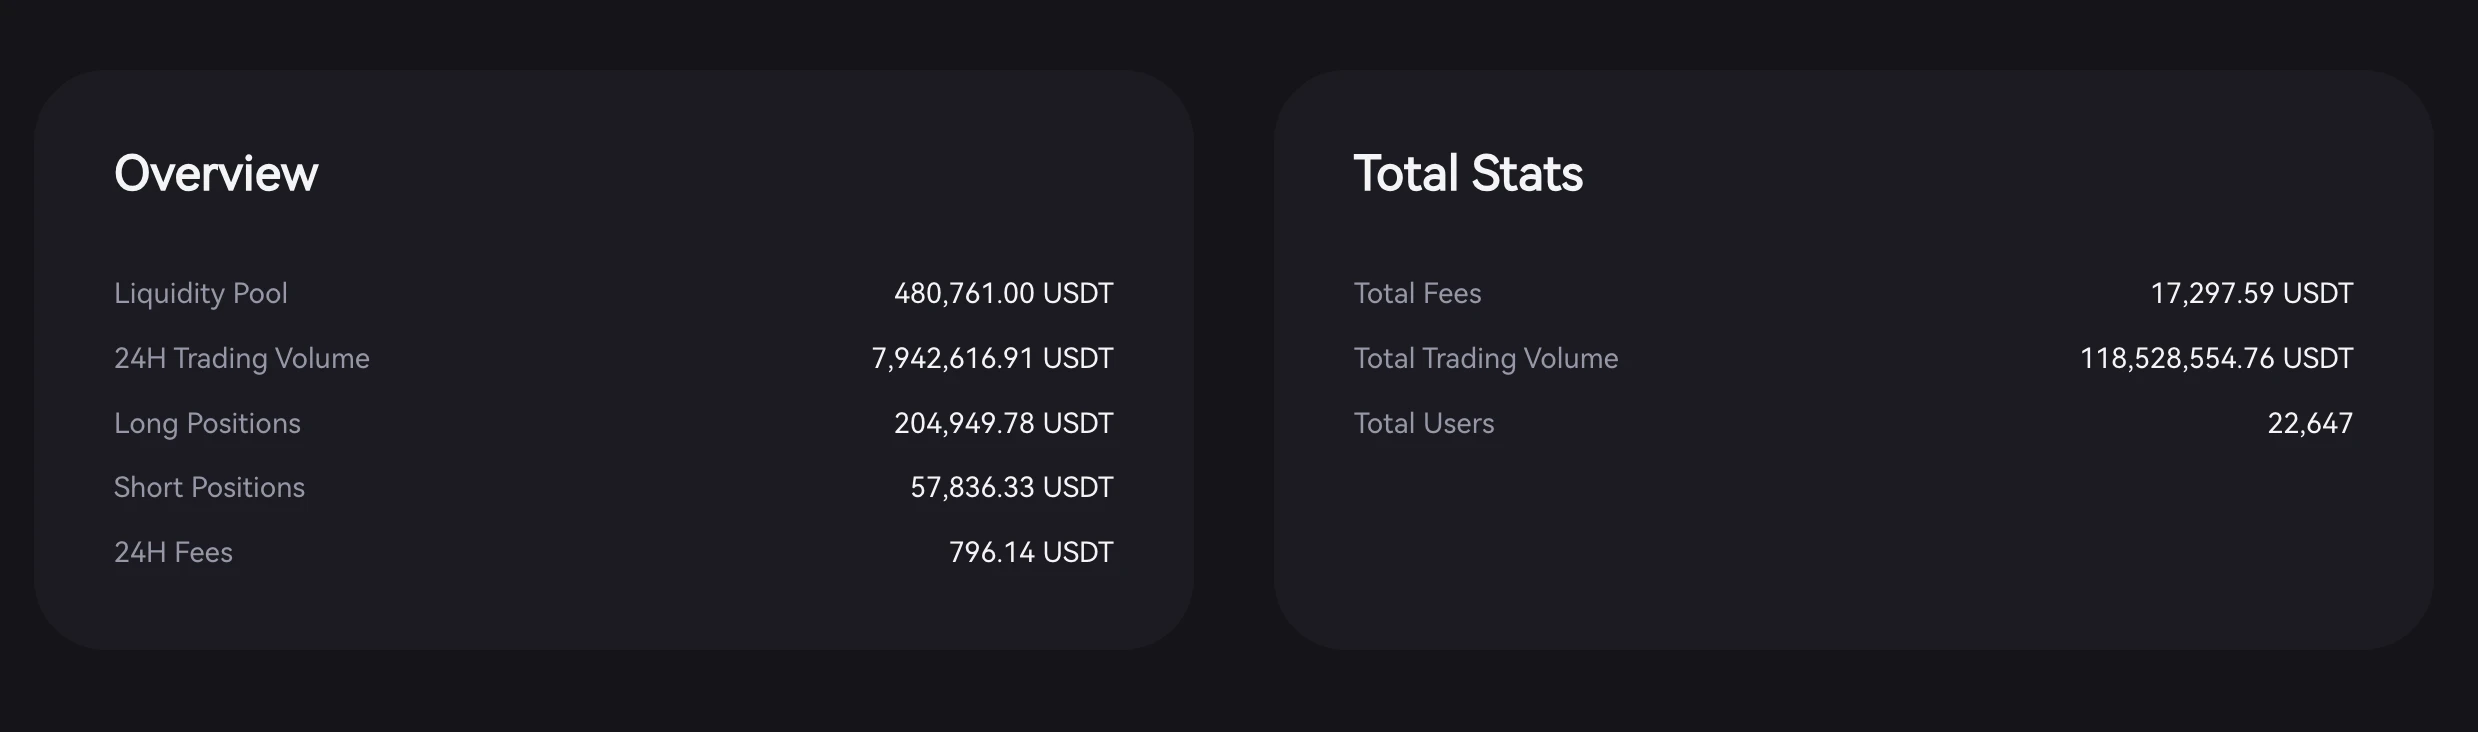Image resolution: width=2478 pixels, height=732 pixels.
Task: Click the dark gap between the two cards
Action: pyautogui.click(x=1233, y=360)
